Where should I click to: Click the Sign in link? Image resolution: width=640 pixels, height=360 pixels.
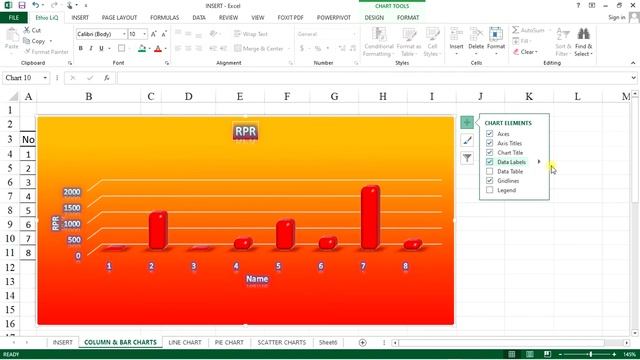click(x=616, y=17)
